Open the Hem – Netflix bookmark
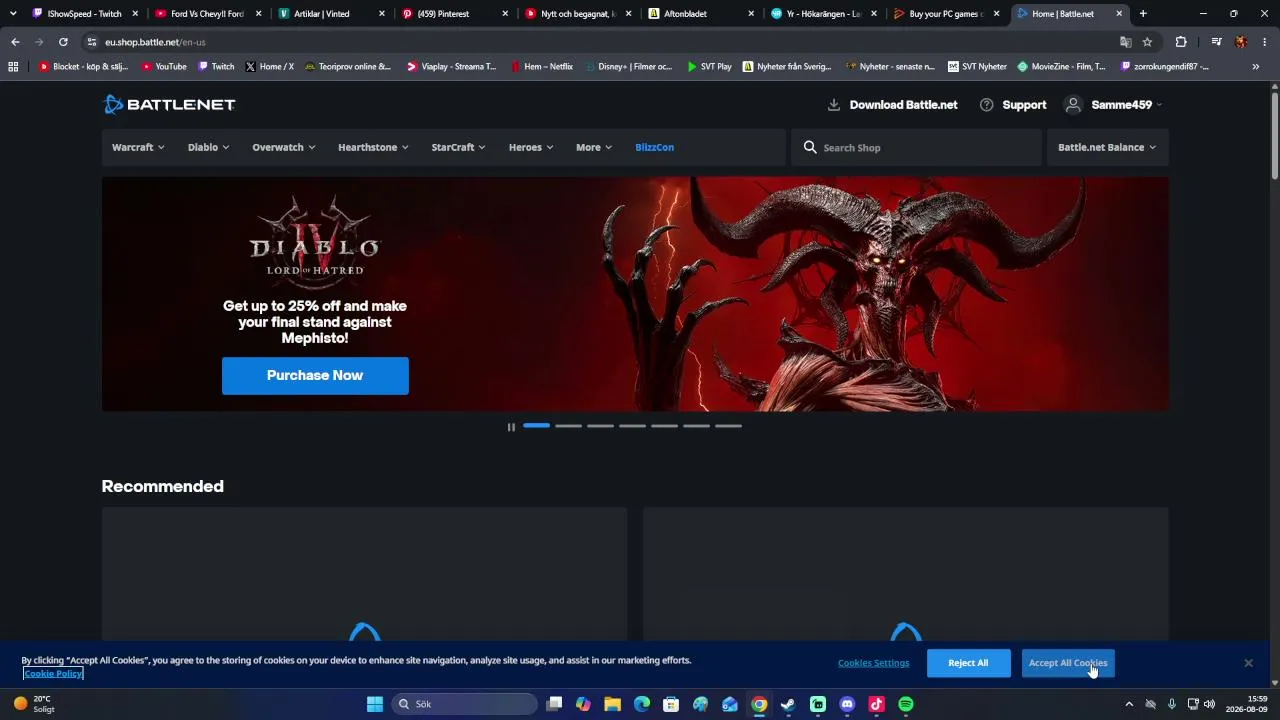Screen dimensions: 1280x720 (x=541, y=67)
